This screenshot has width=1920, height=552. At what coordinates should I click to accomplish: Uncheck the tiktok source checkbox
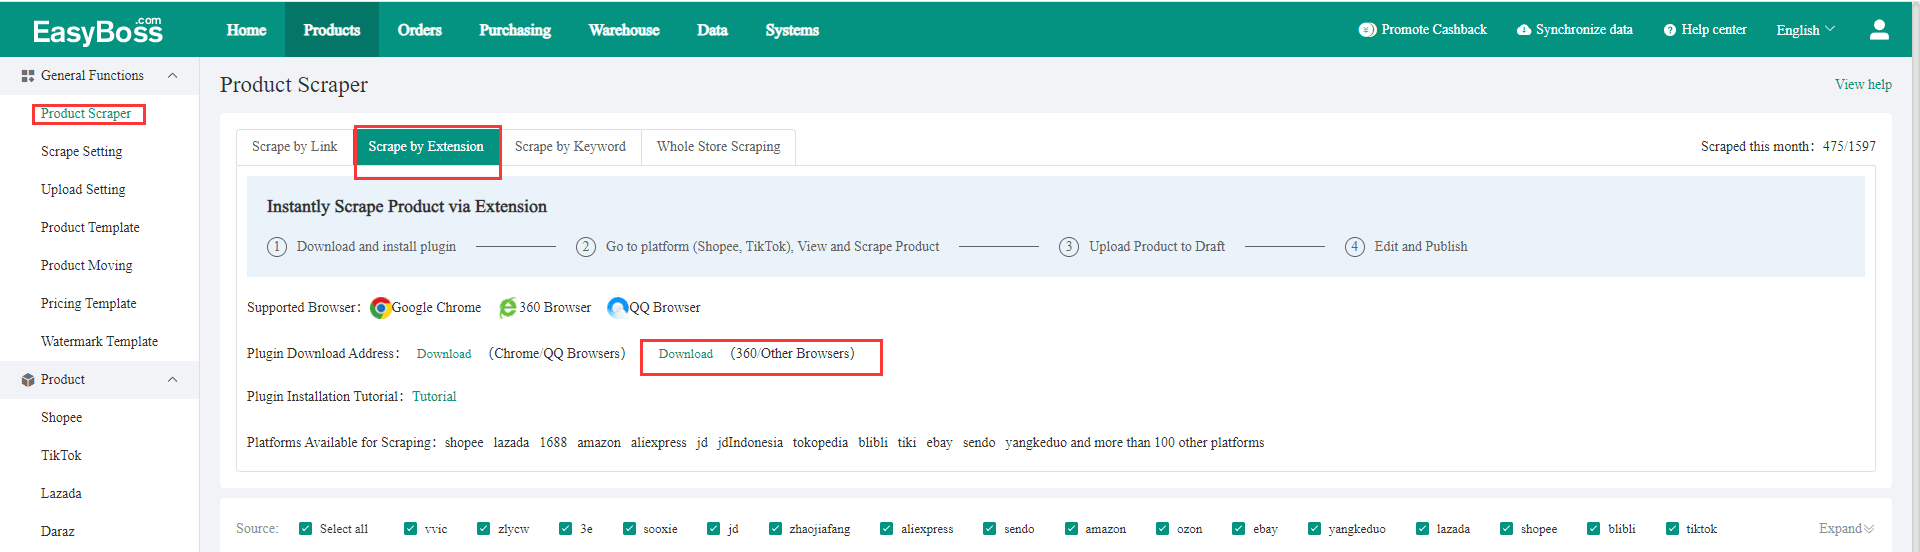click(1673, 529)
